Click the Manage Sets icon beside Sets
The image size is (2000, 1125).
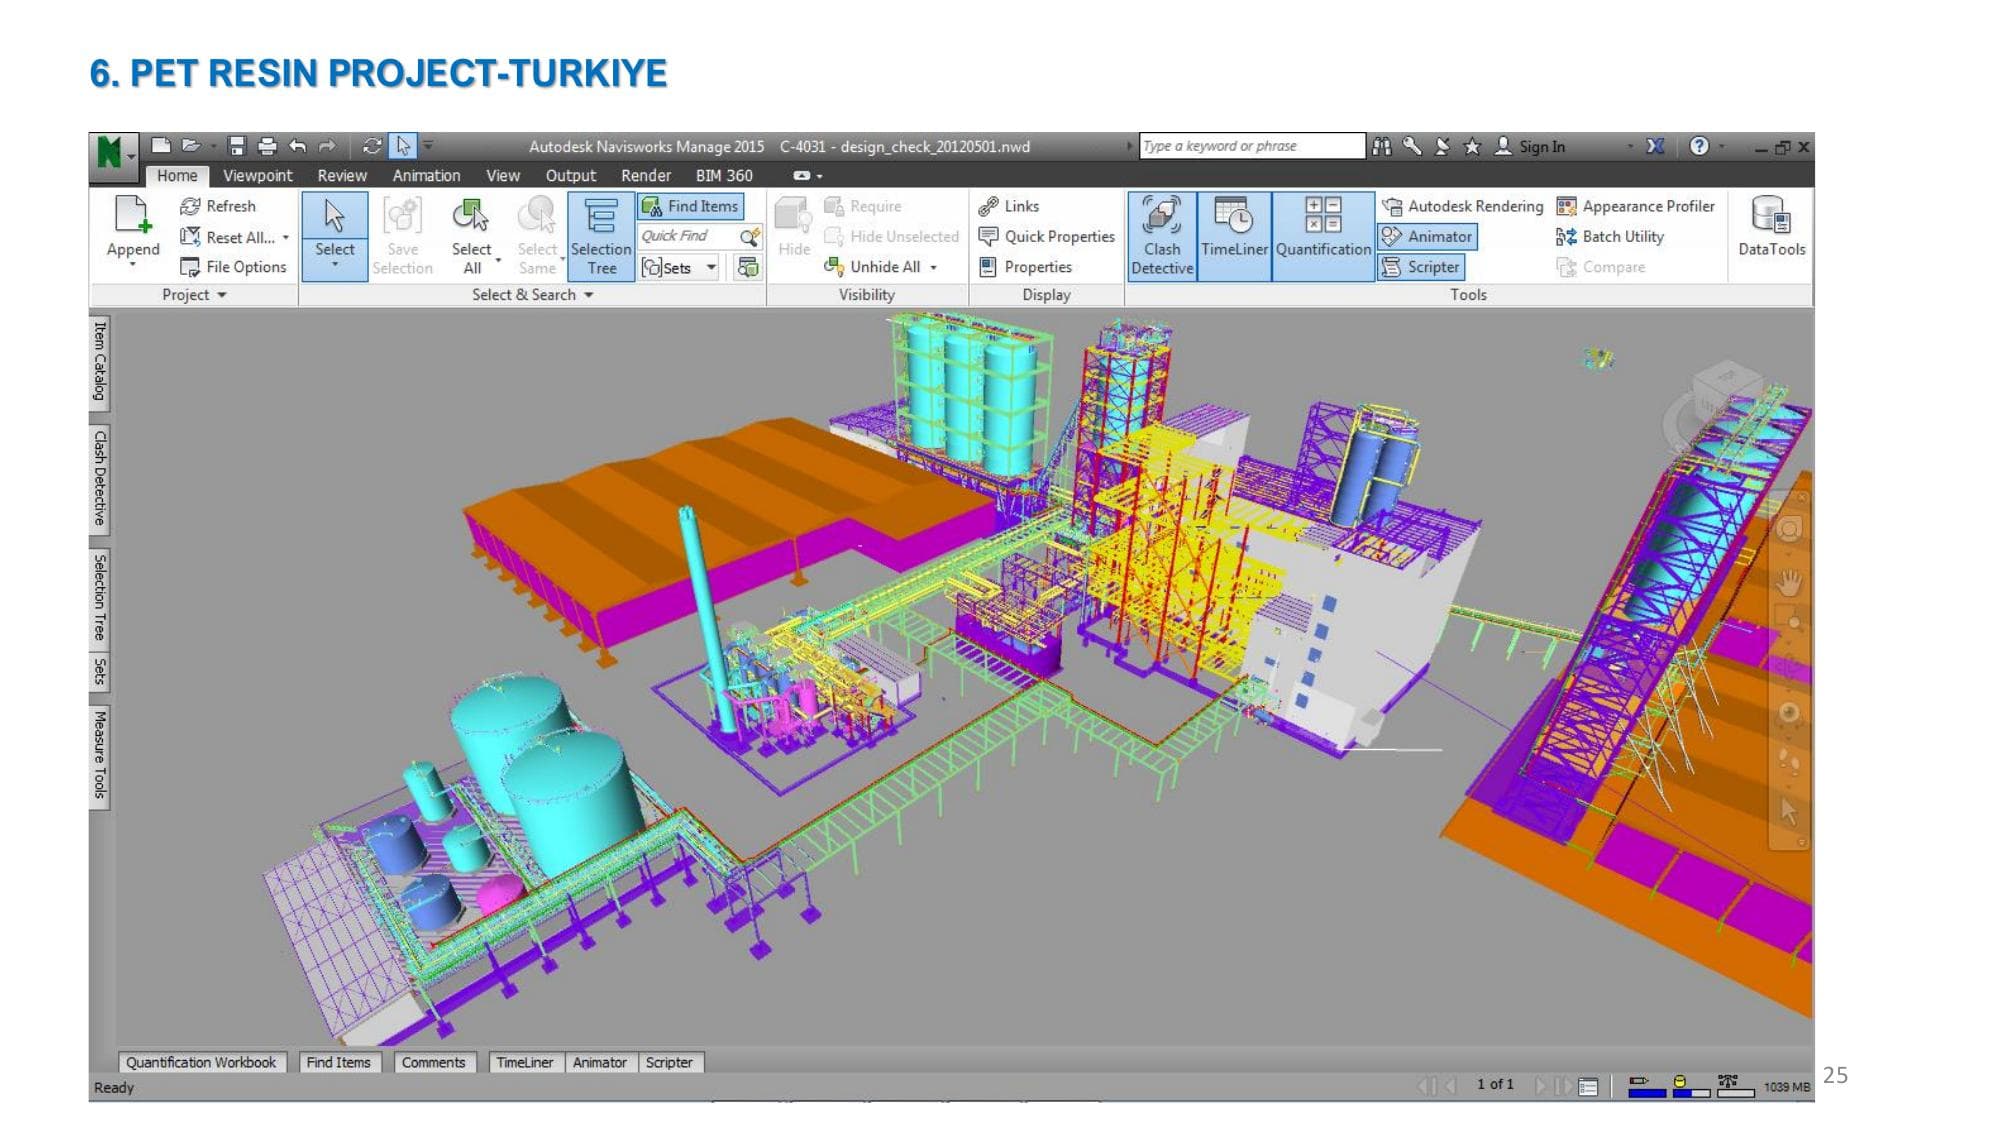[x=747, y=267]
